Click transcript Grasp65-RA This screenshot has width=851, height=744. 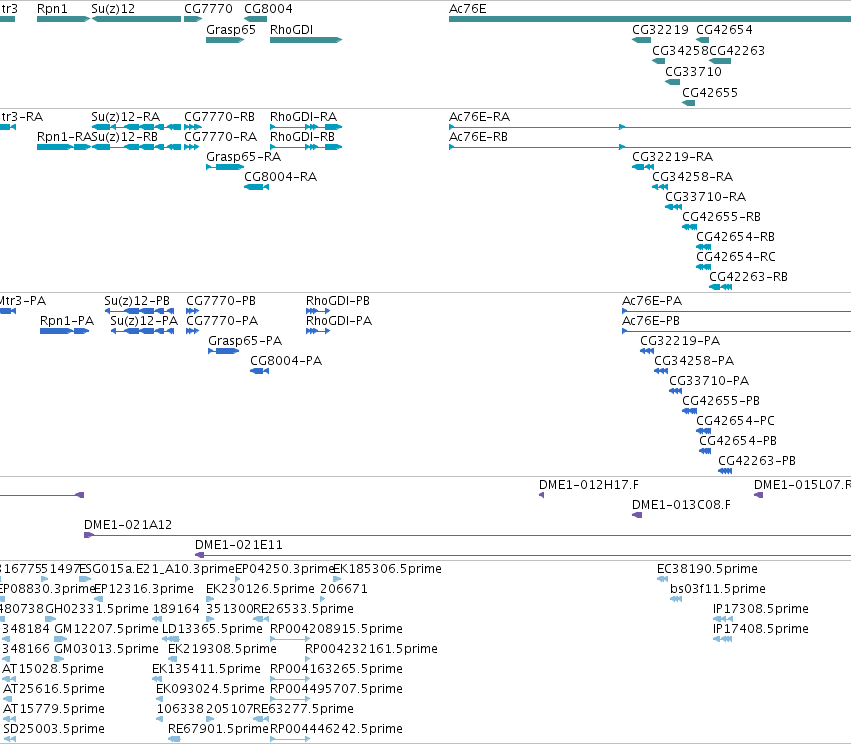pos(244,157)
